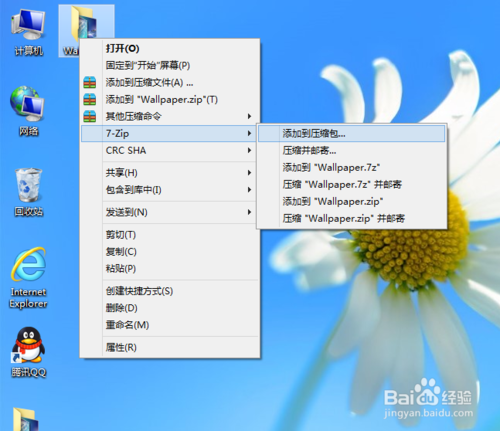
Task: Expand the 包含到库中(I) submenu arrow
Action: 249,190
